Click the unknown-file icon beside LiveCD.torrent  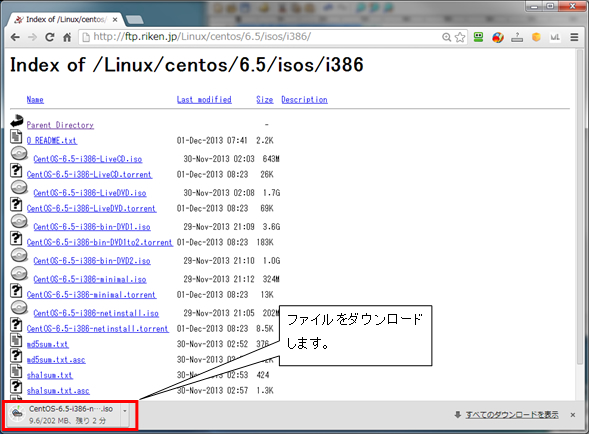point(16,171)
